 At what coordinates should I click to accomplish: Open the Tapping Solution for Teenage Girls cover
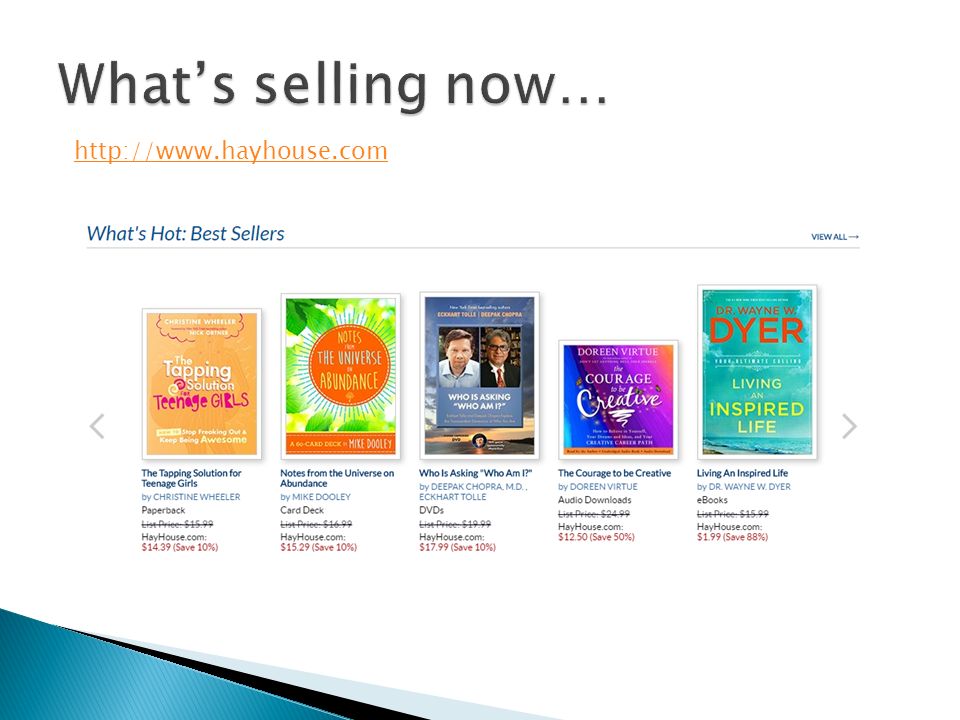tap(201, 384)
